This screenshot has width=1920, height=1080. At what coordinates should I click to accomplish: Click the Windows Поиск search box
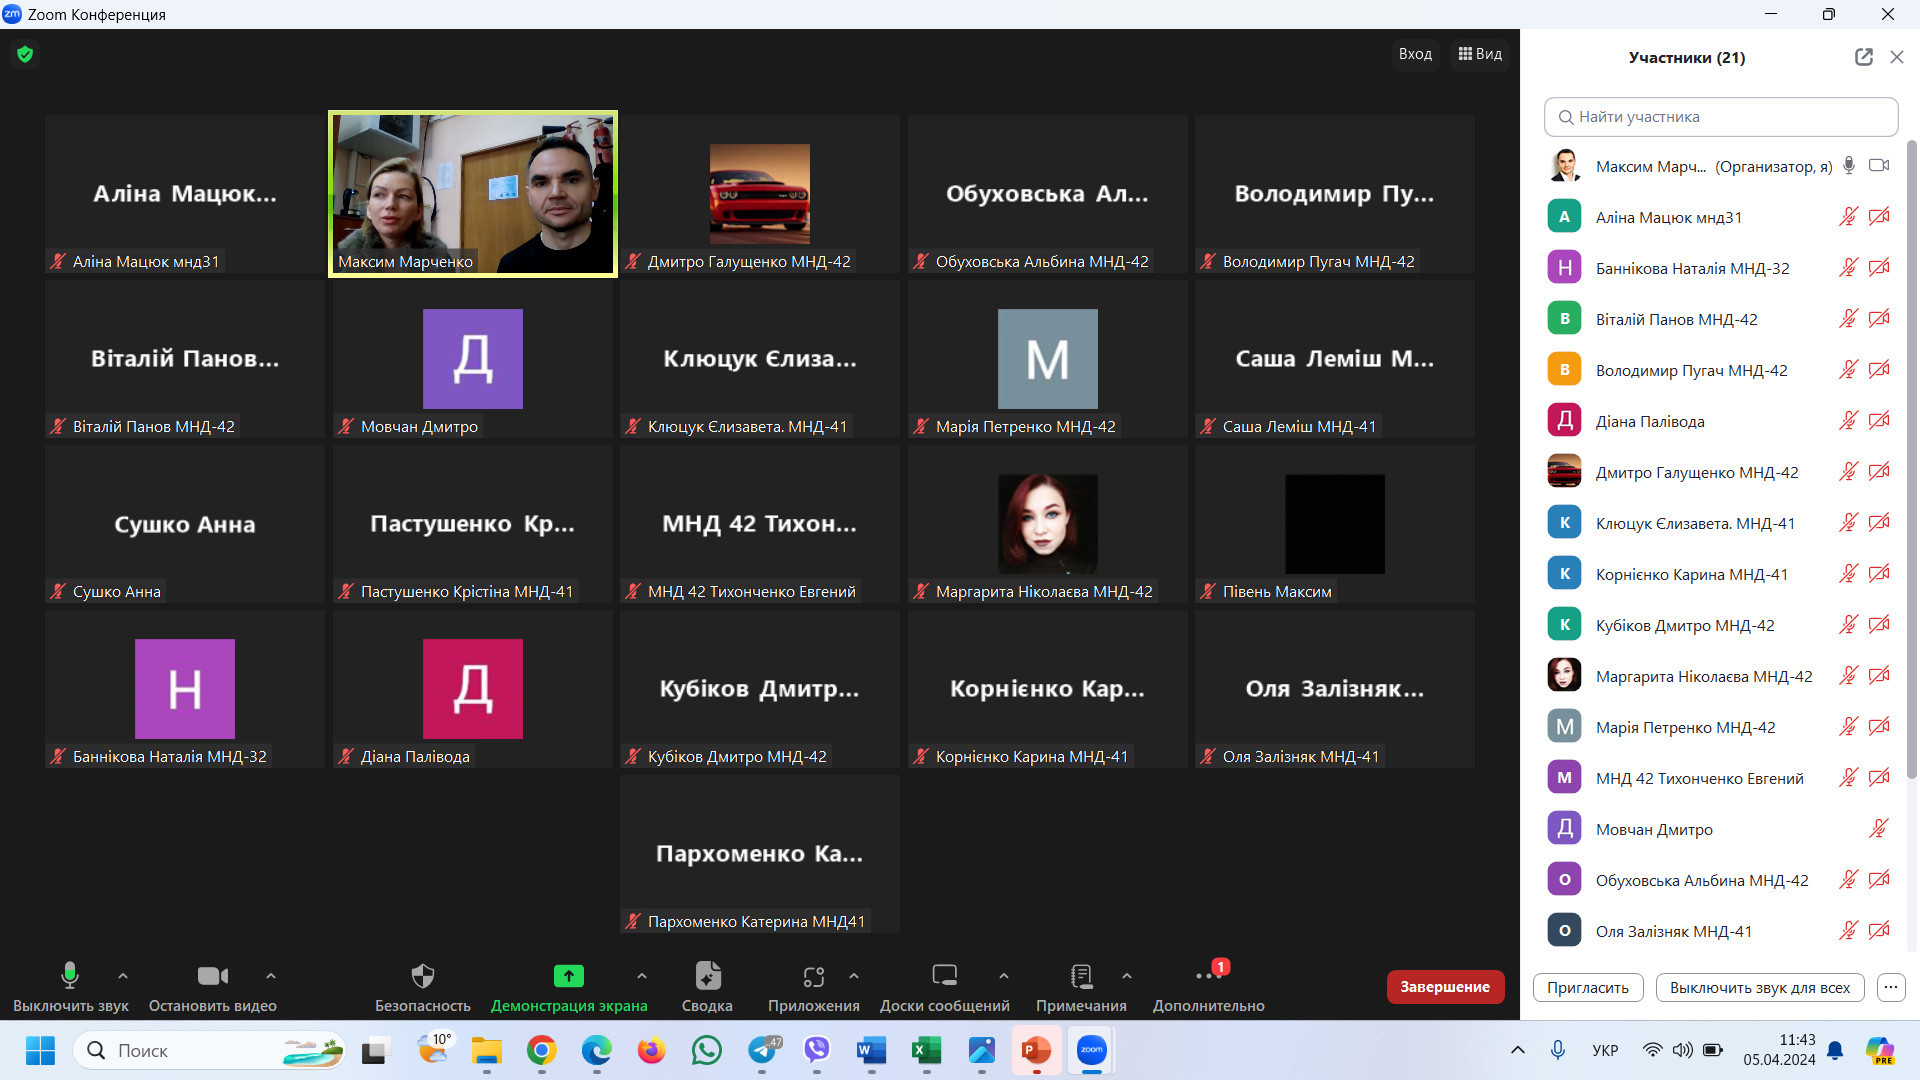[209, 1050]
